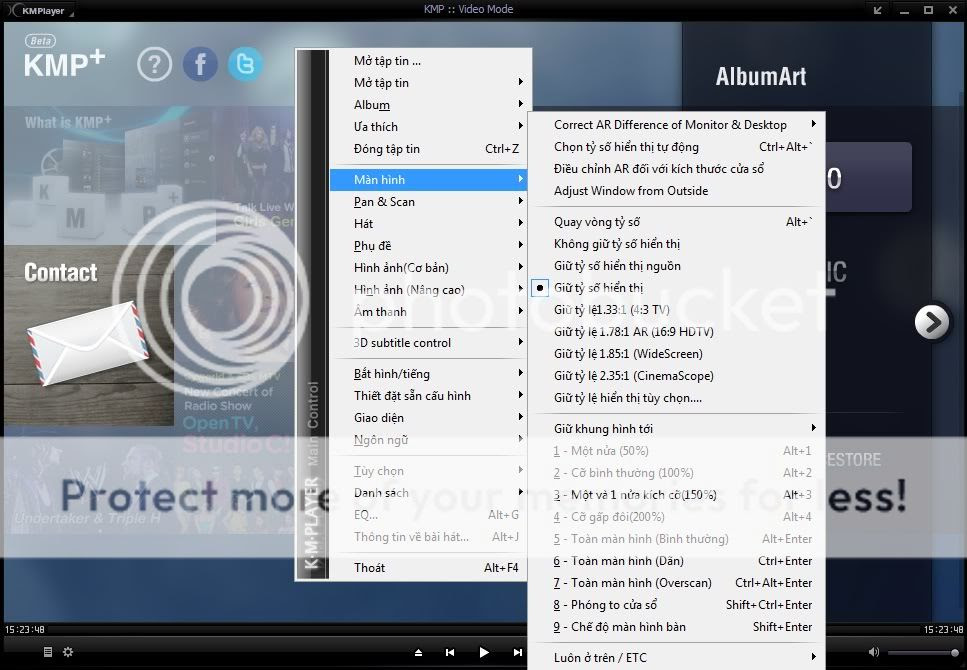Open the KMP+ help question-mark icon

click(x=154, y=64)
